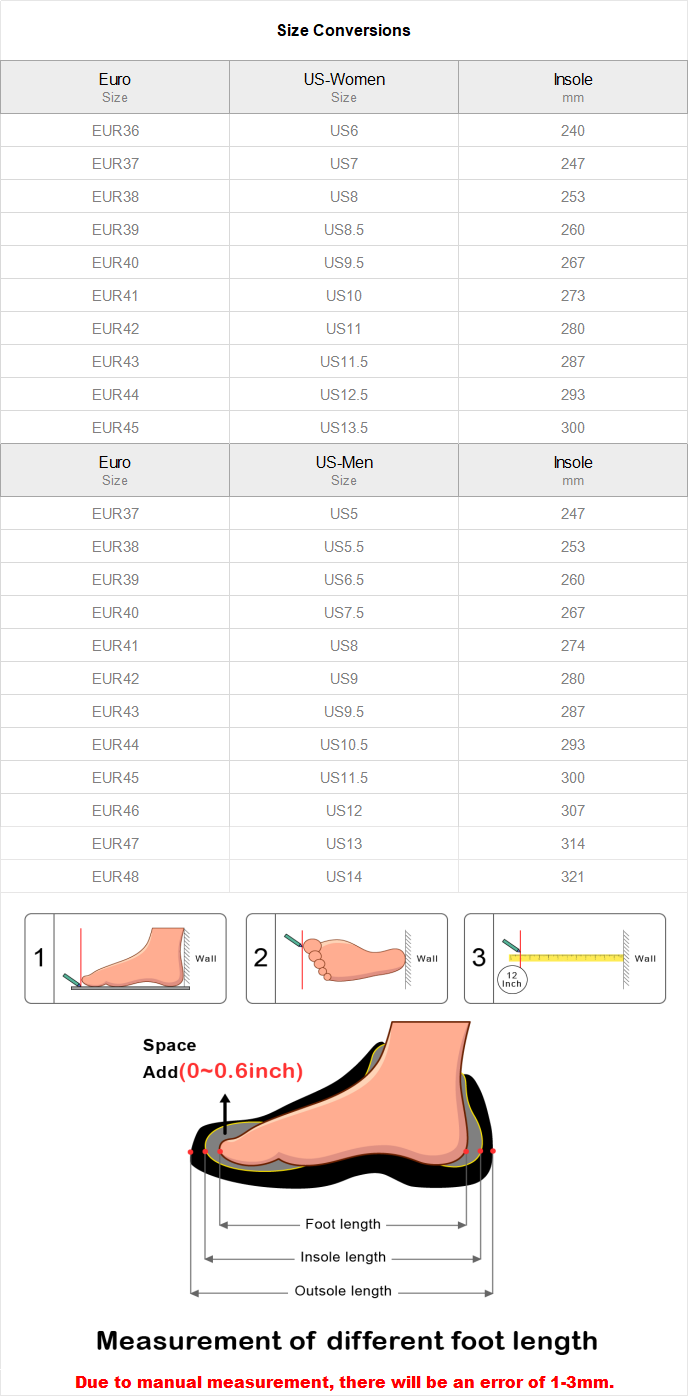Click the US14 men's size cell

pos(344,877)
